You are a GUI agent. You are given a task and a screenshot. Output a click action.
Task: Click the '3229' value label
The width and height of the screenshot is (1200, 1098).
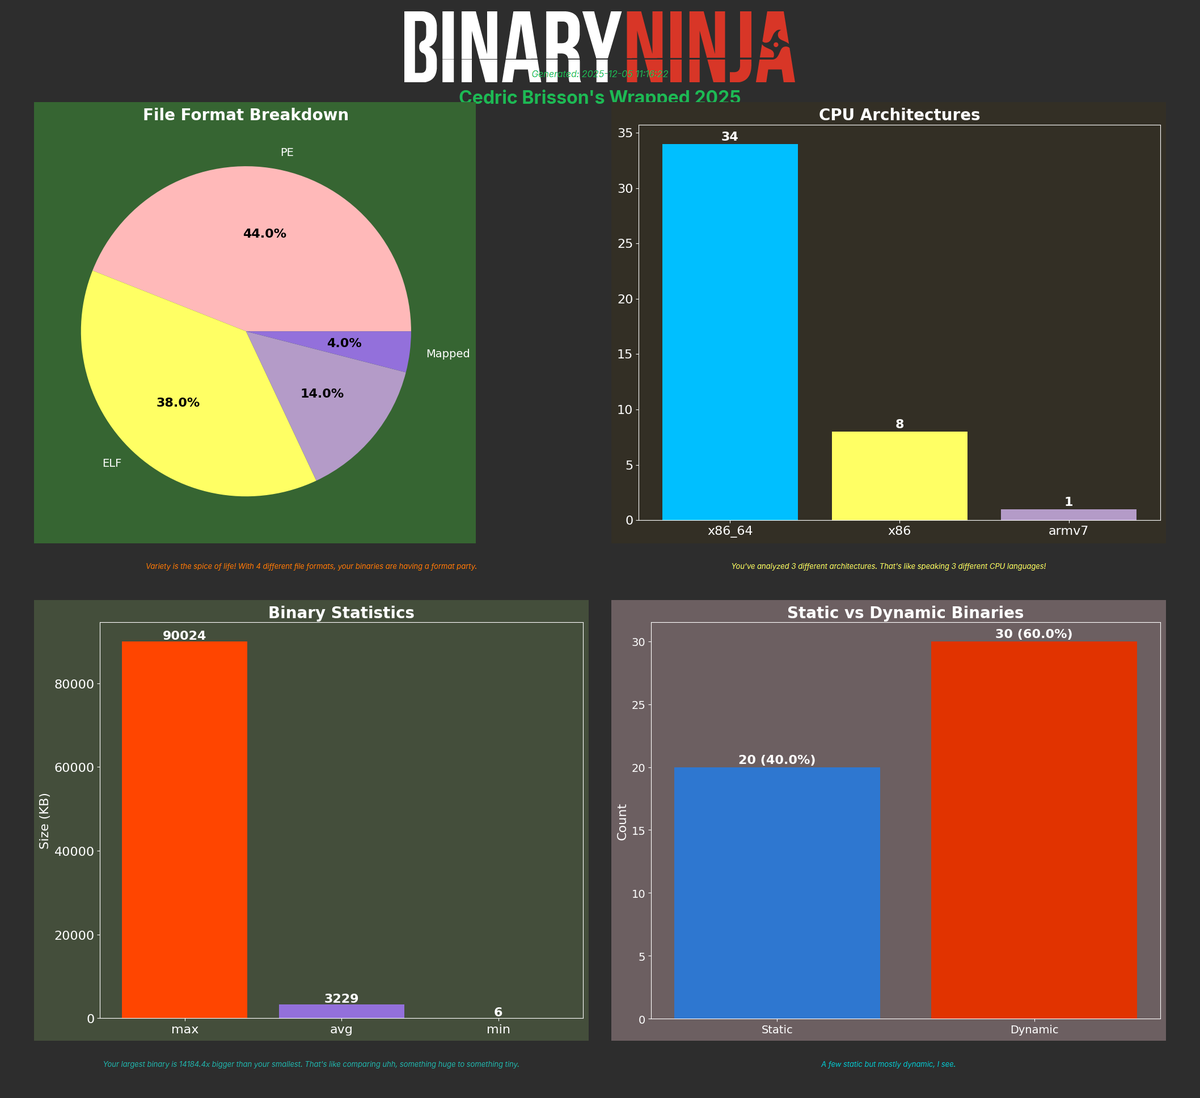(x=341, y=999)
